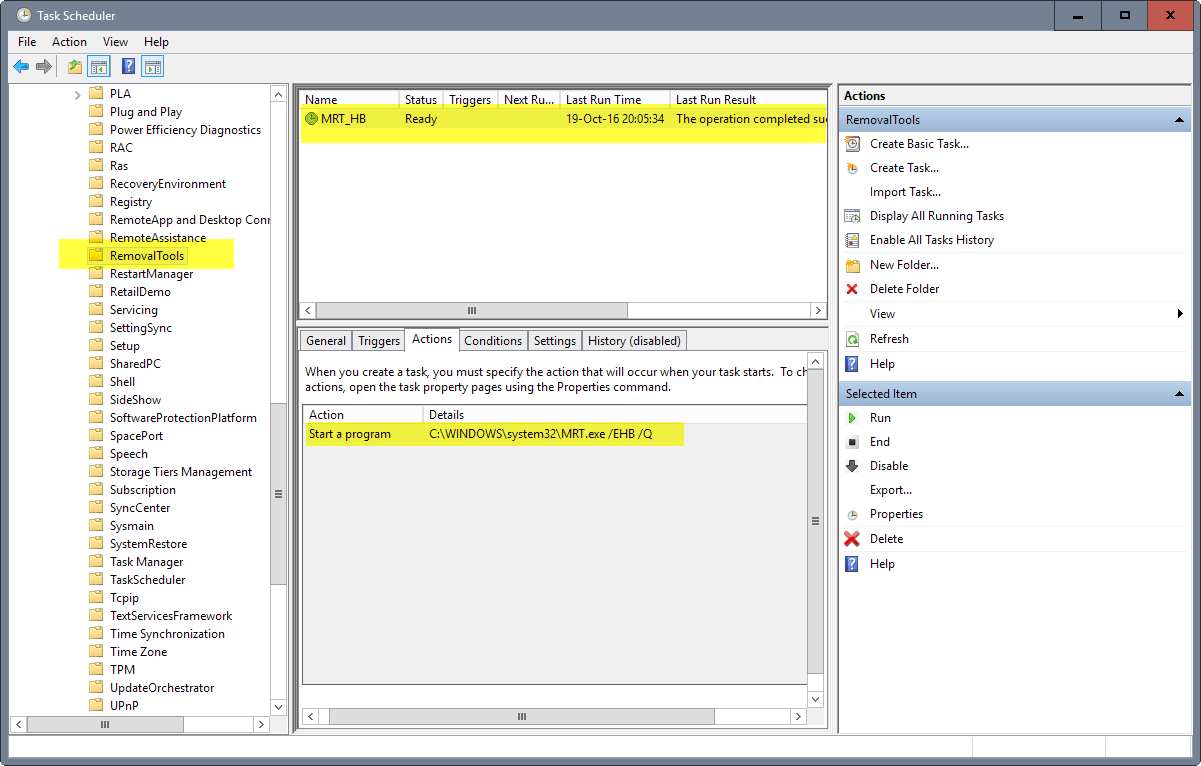Click the action details horizontal scrollbar thumb
Screen dimensions: 1201x766
[x=521, y=717]
